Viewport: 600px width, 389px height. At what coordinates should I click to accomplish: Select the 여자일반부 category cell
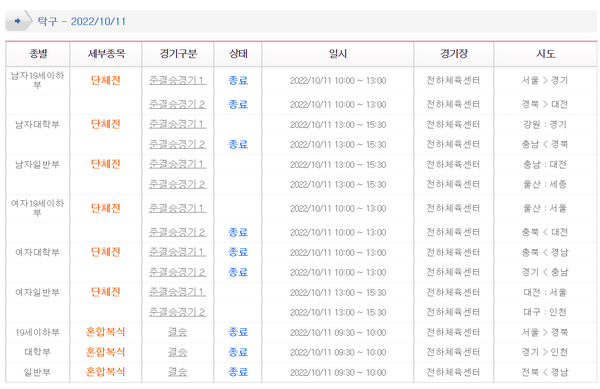[x=38, y=292]
